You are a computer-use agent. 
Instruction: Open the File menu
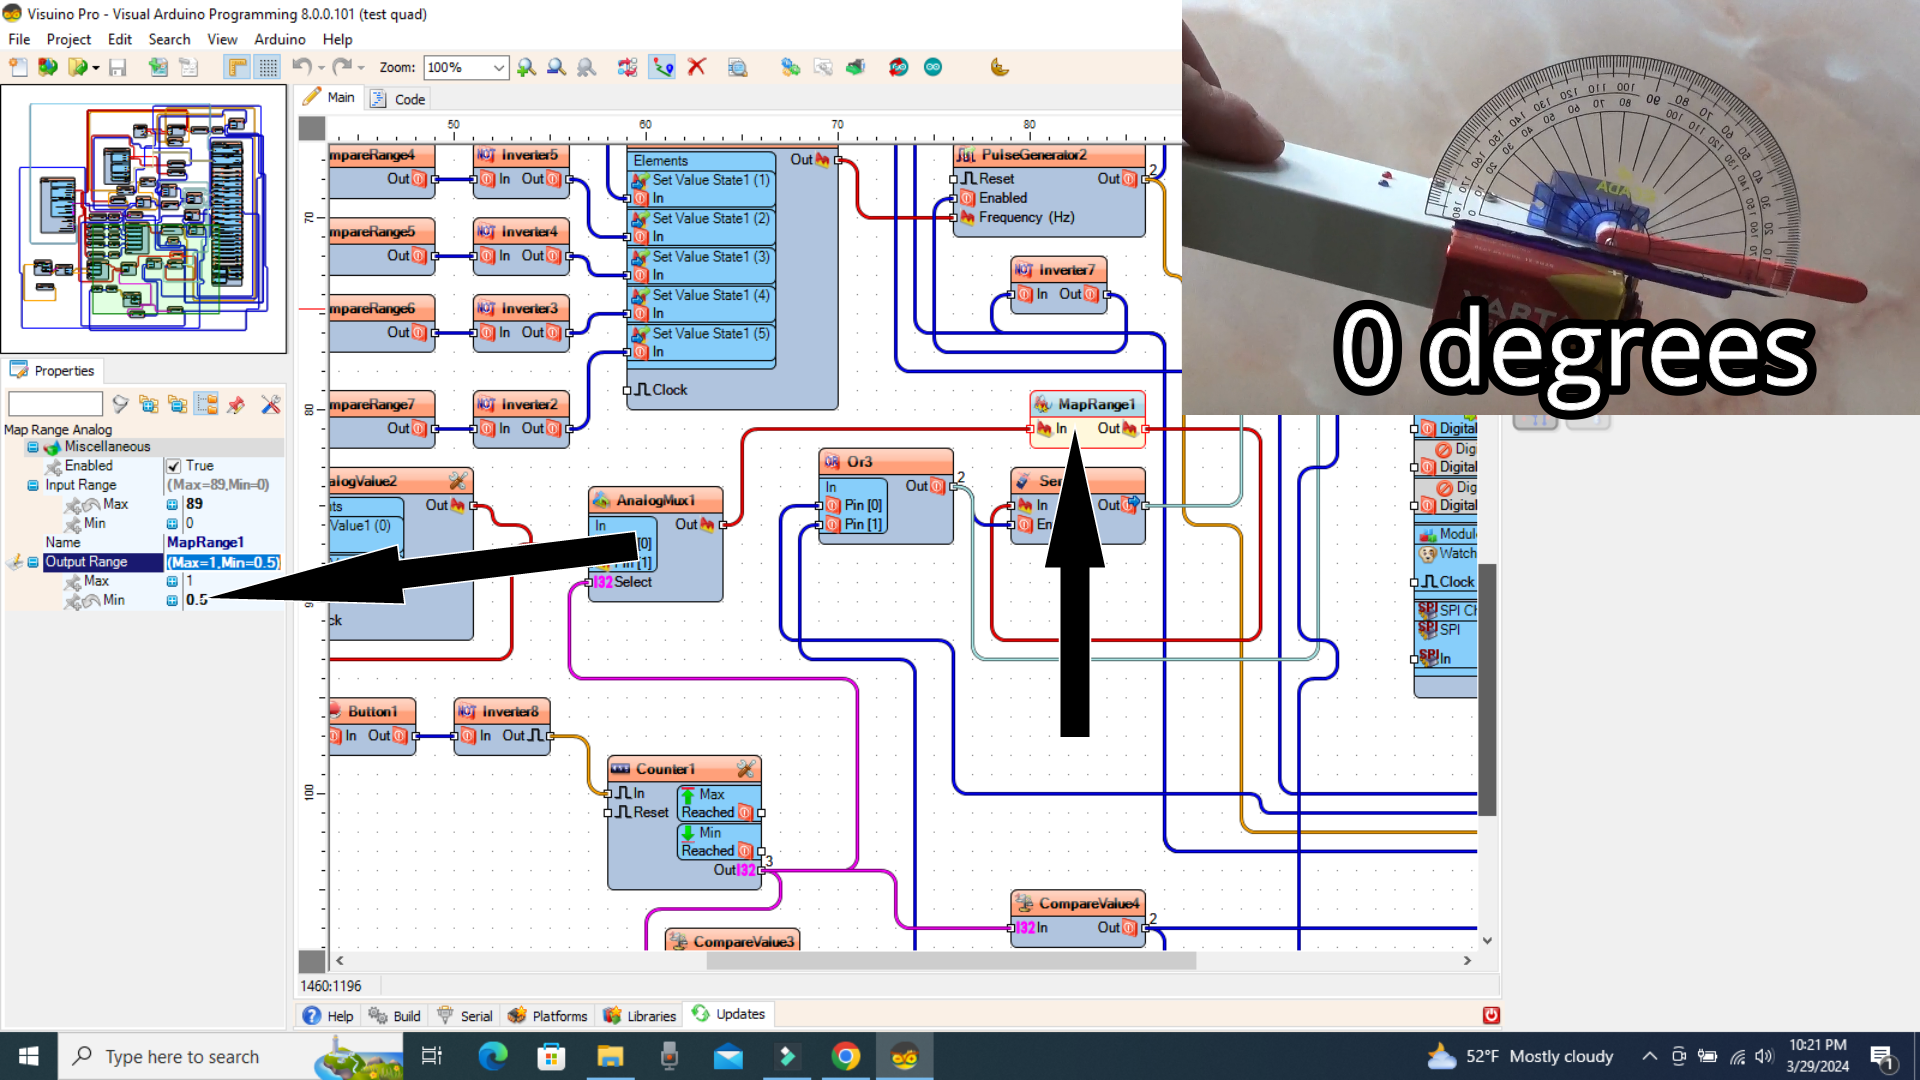[19, 39]
